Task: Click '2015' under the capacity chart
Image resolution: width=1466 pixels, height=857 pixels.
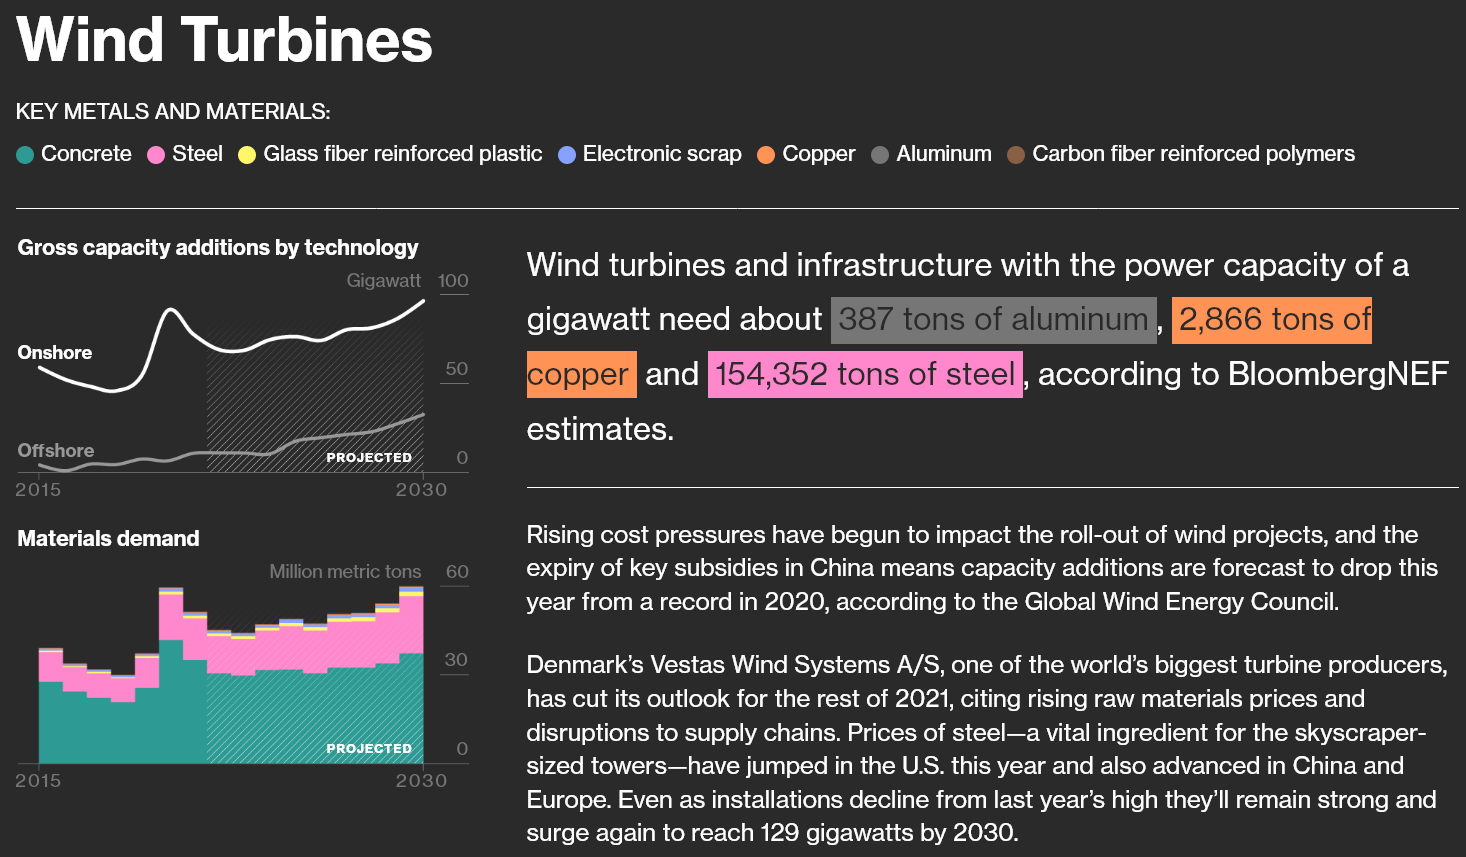Action: tap(38, 490)
